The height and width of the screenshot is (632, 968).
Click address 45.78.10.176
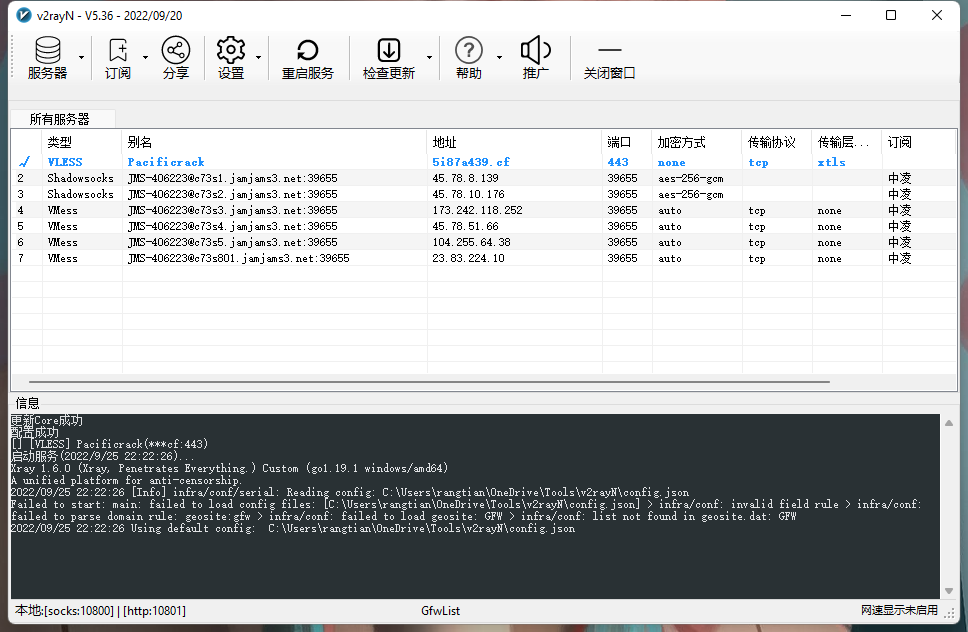coord(469,194)
